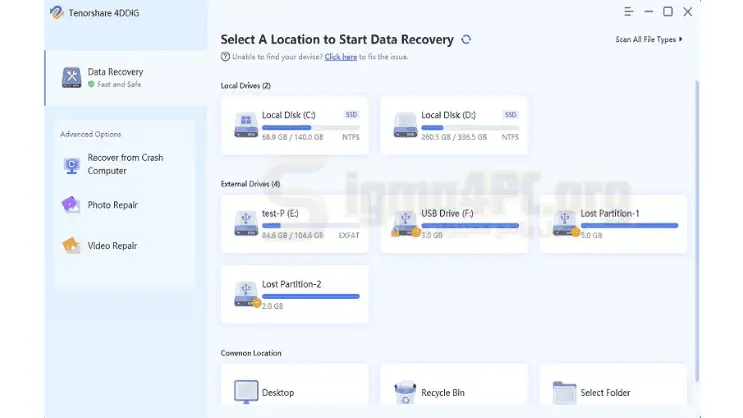Click the Lost Partition-2 drive icon
Screen dimensions: 743x418
[246, 294]
